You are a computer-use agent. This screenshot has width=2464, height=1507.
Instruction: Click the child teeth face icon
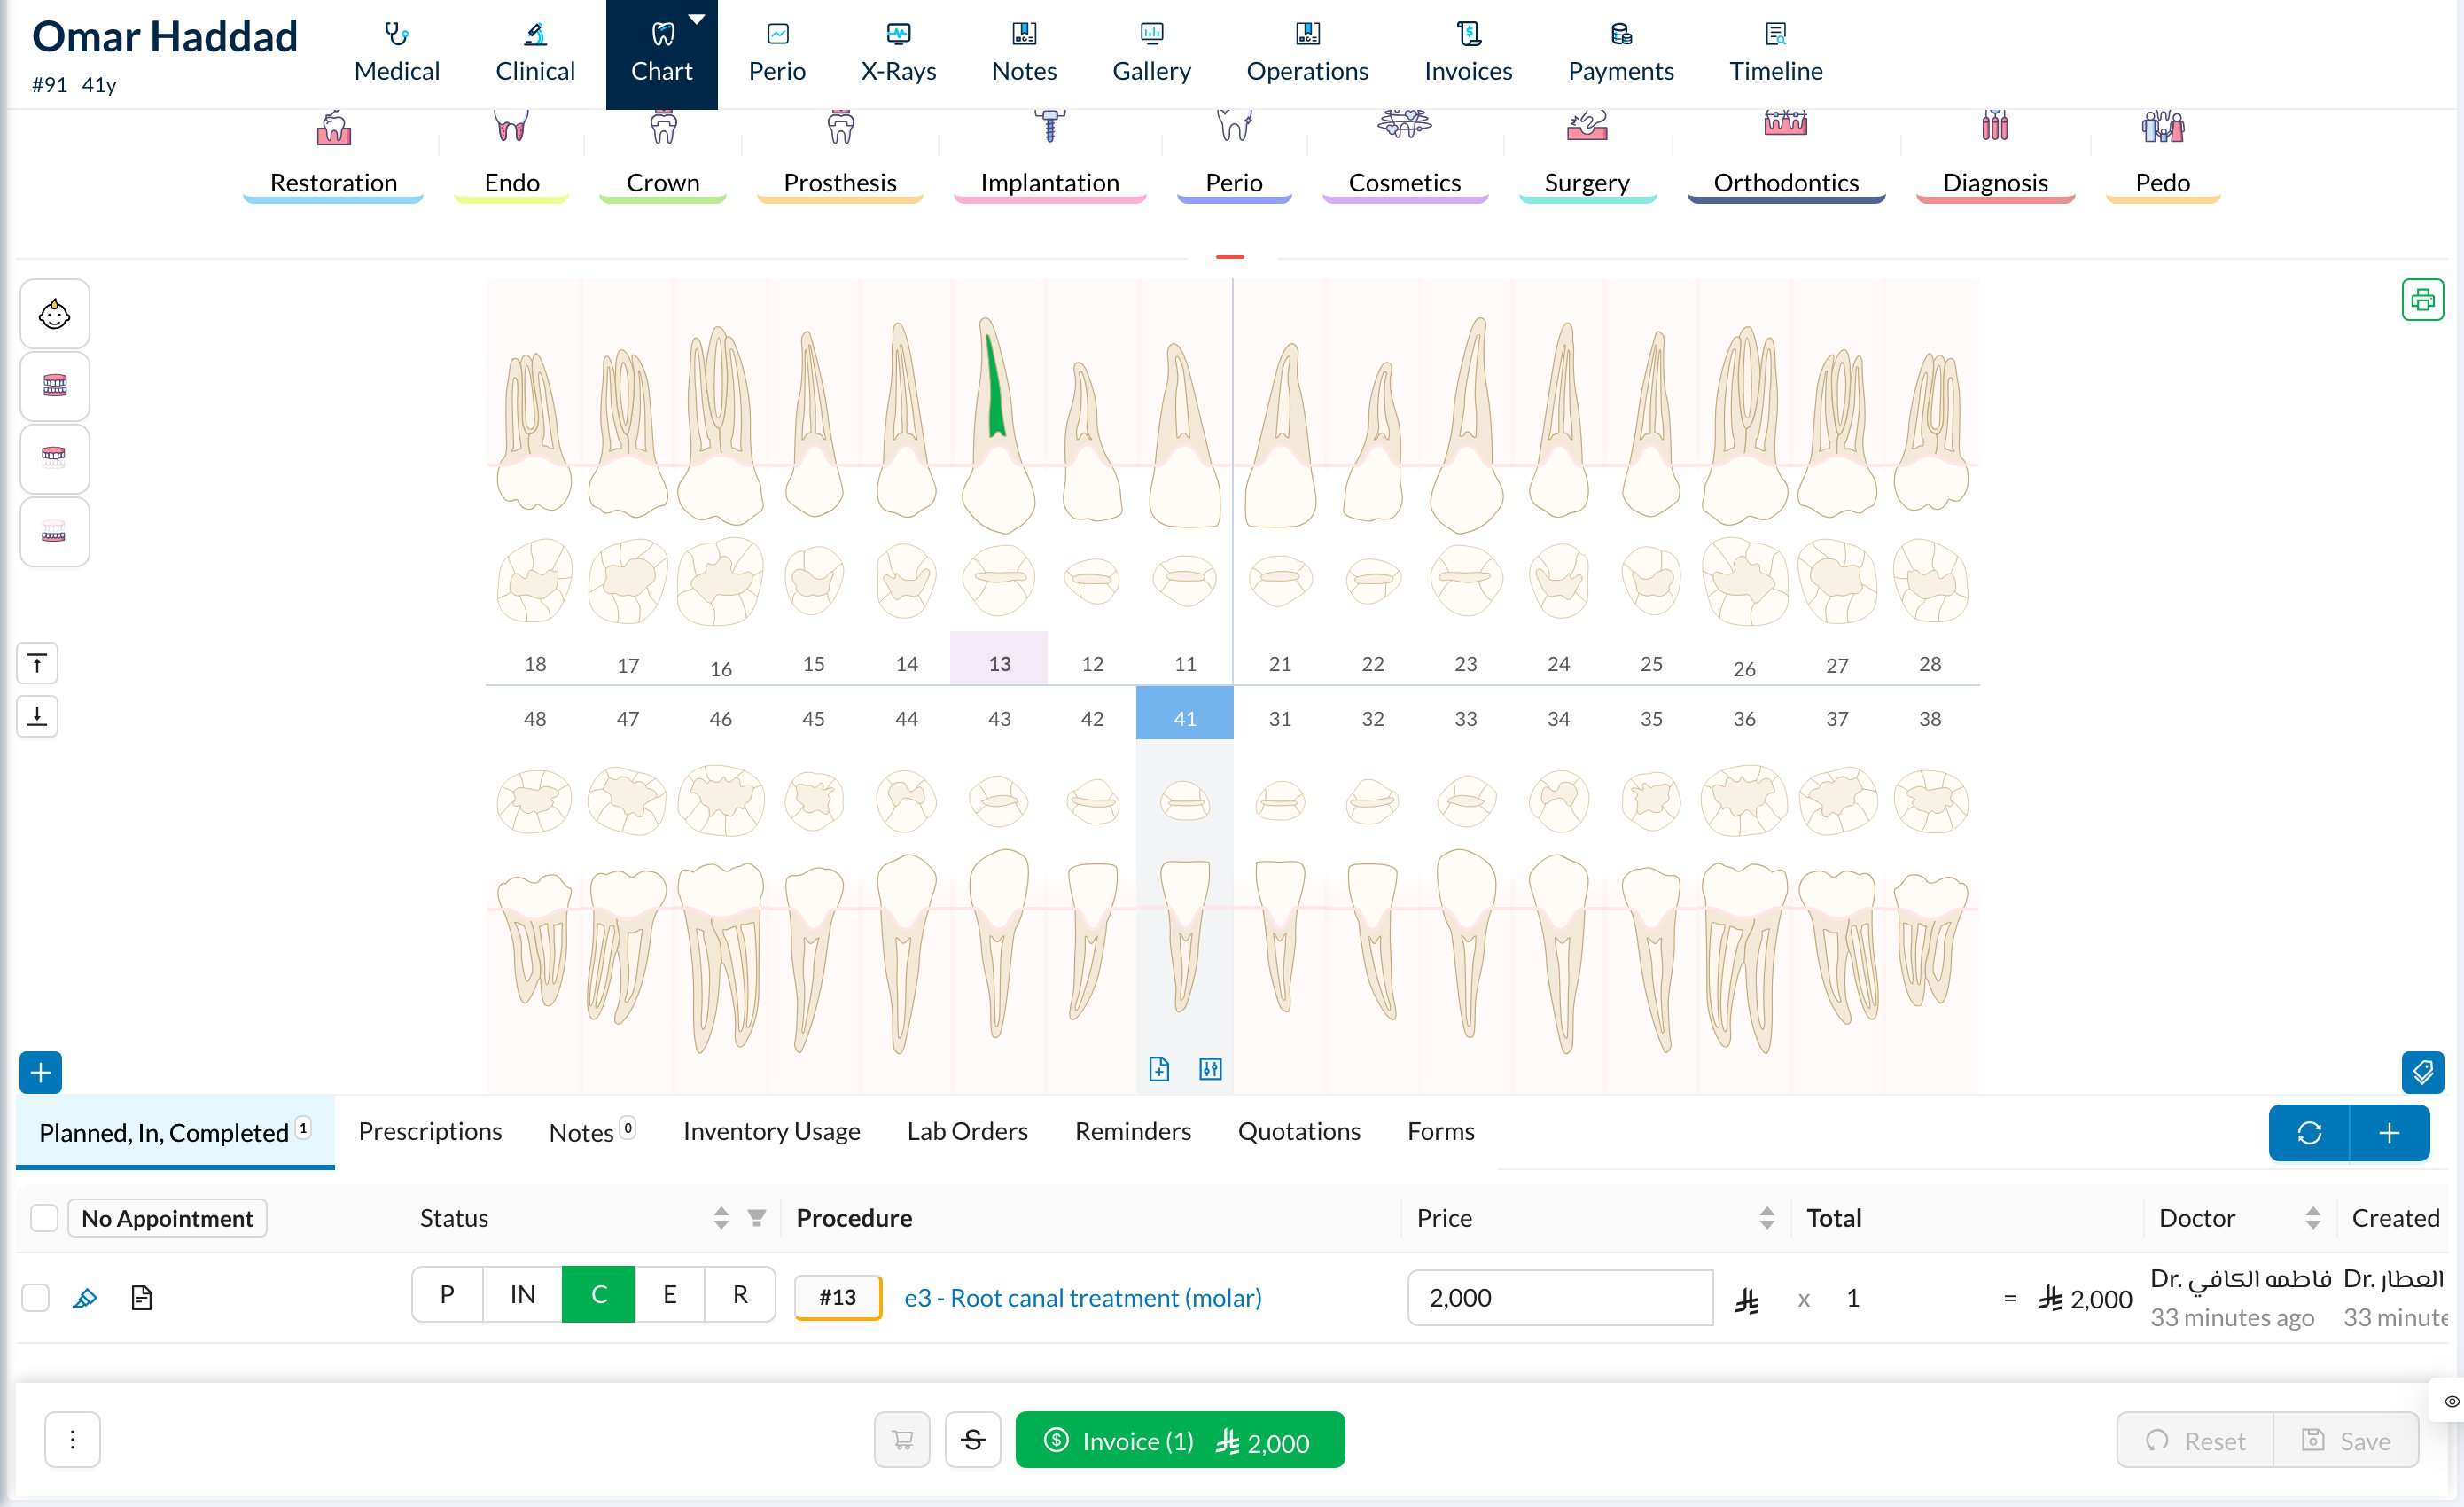tap(55, 314)
